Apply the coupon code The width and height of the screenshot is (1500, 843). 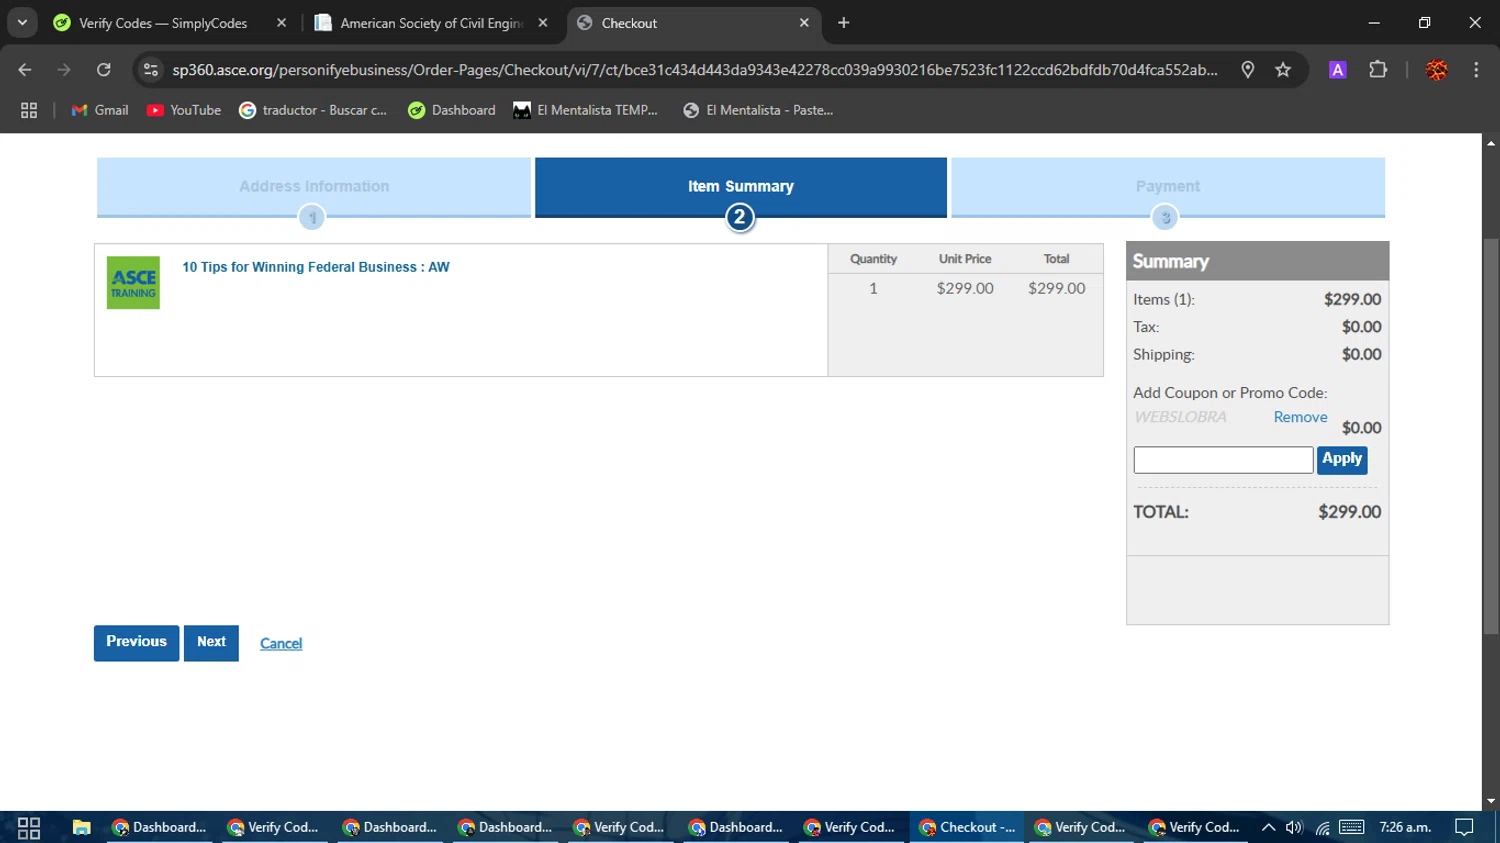point(1342,459)
